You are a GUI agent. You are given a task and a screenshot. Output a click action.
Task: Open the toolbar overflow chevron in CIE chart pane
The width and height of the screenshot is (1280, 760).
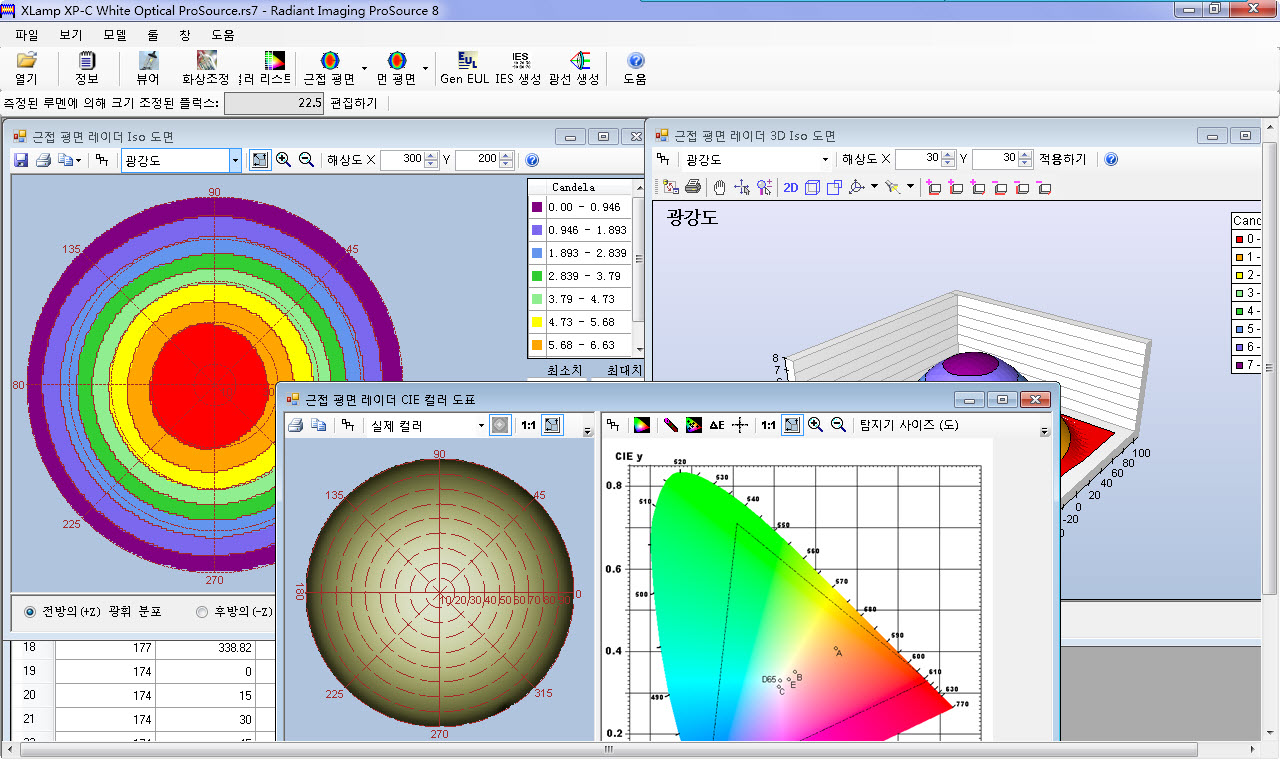(x=1044, y=432)
